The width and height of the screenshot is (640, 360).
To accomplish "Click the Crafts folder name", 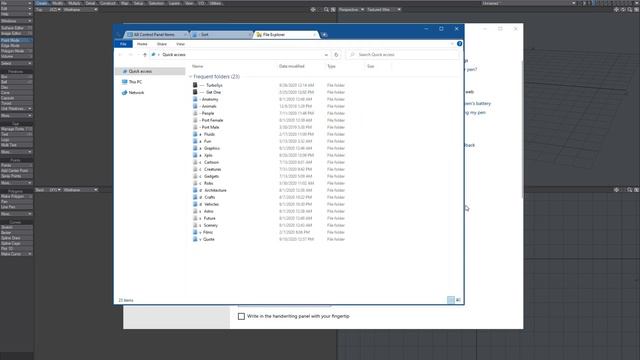I will pos(210,197).
